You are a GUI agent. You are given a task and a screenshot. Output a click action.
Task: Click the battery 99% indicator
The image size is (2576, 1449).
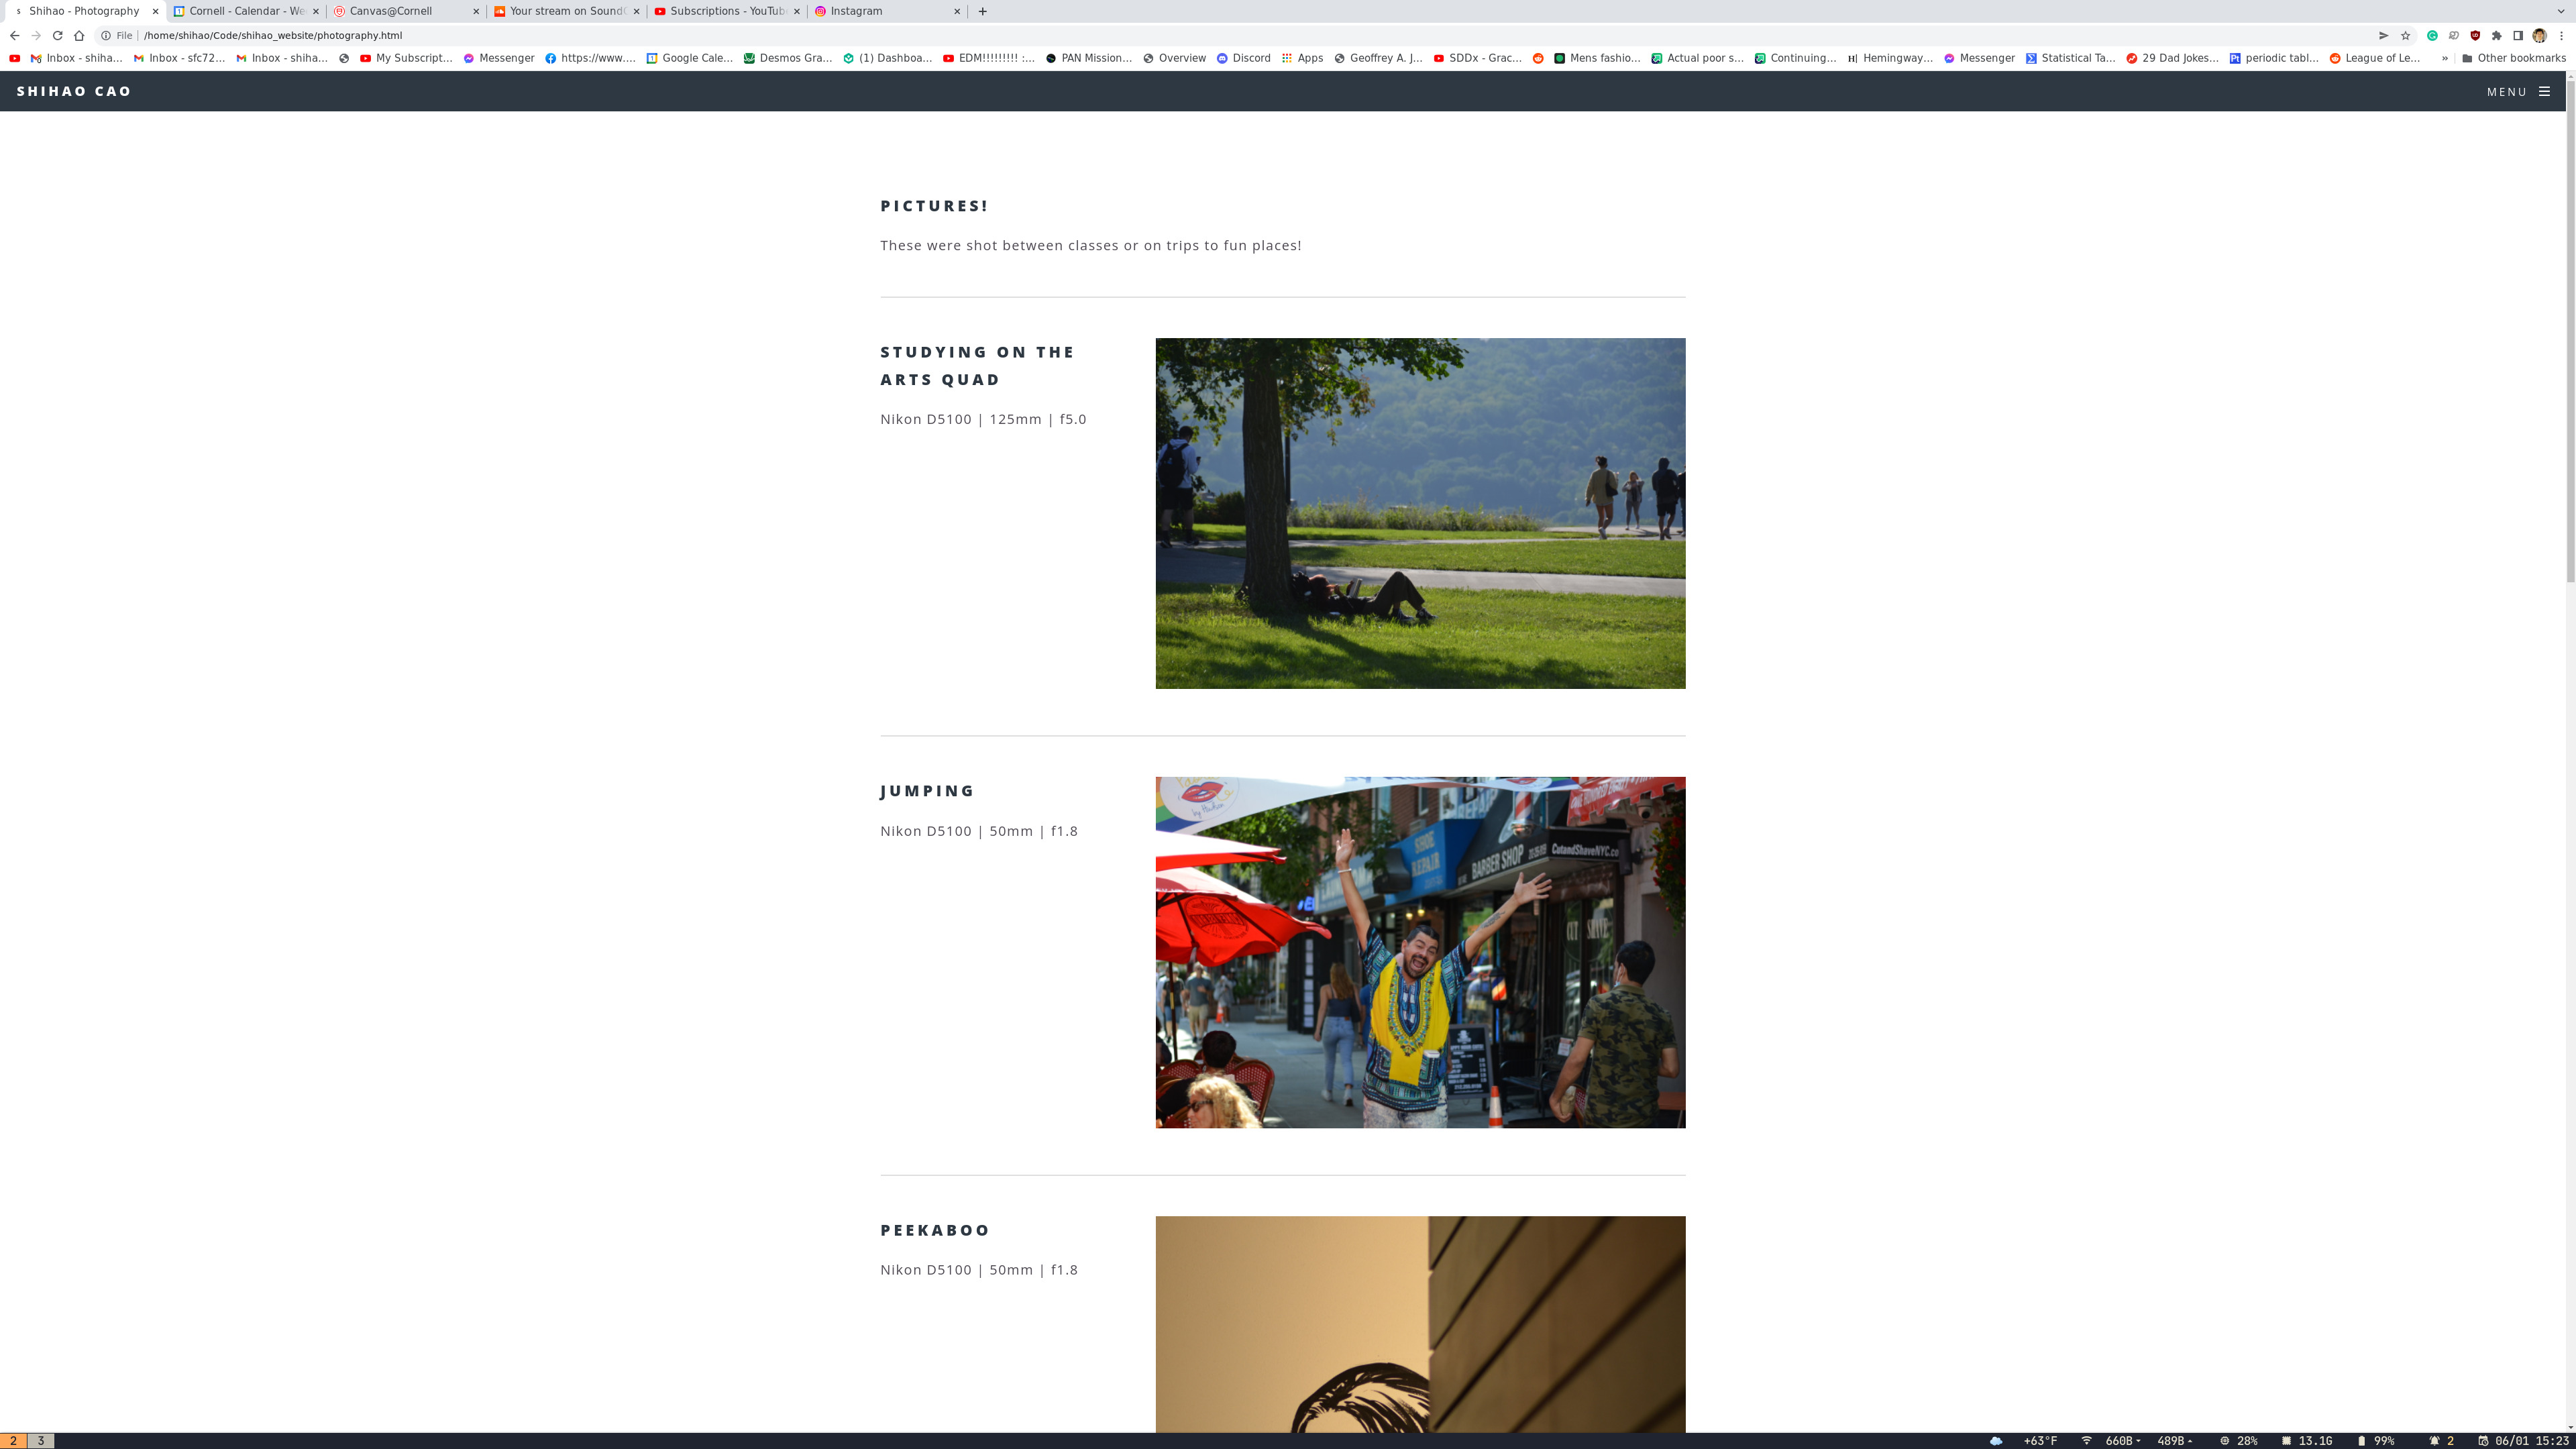tap(2375, 1441)
